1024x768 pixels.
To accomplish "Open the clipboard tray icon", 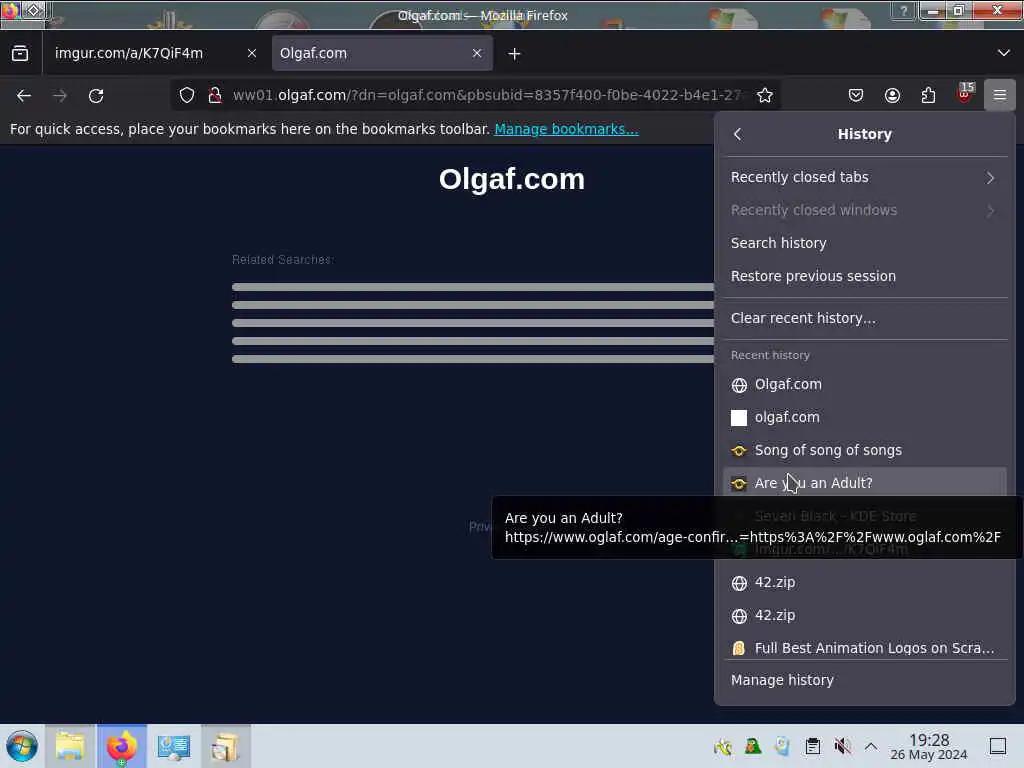I will tap(812, 746).
